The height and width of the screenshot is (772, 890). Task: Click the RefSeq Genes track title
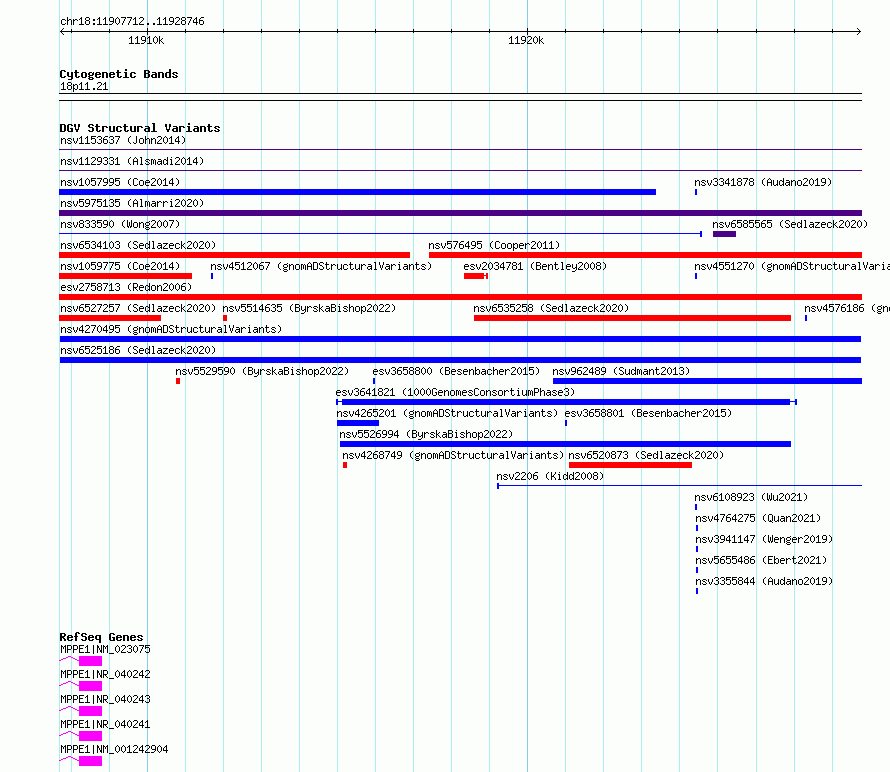(101, 637)
